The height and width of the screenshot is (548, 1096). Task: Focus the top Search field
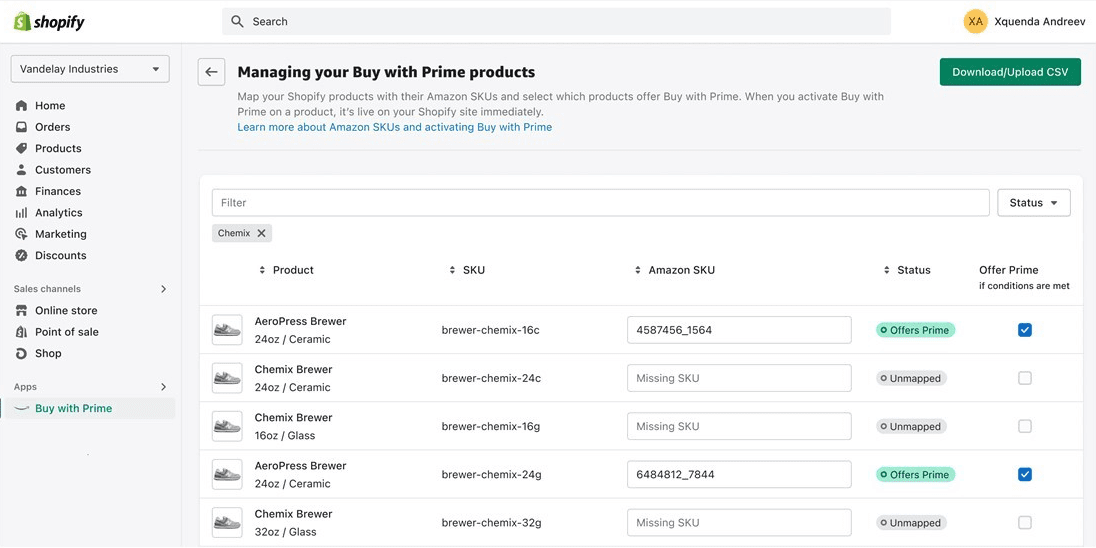click(x=556, y=22)
